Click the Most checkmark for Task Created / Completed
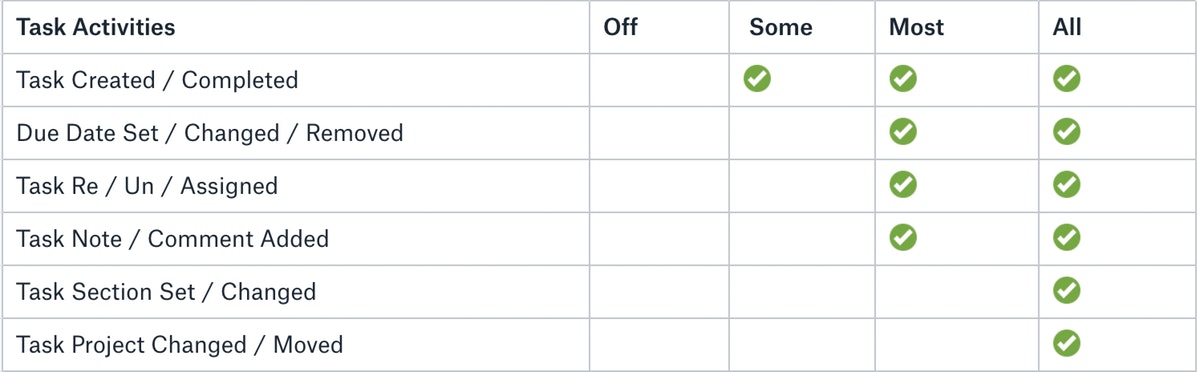The height and width of the screenshot is (372, 1200). click(x=903, y=78)
